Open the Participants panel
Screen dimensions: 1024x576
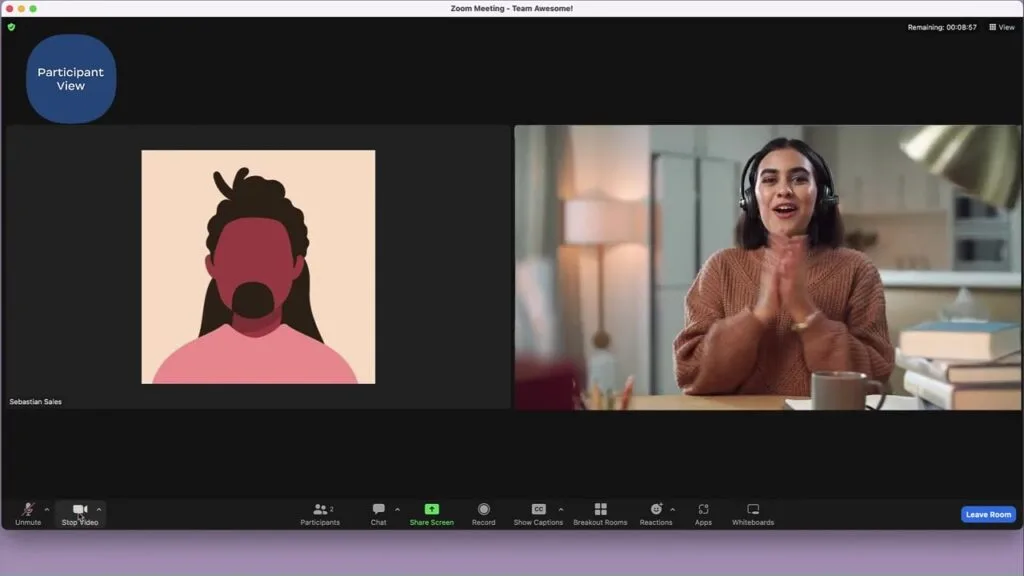(320, 510)
